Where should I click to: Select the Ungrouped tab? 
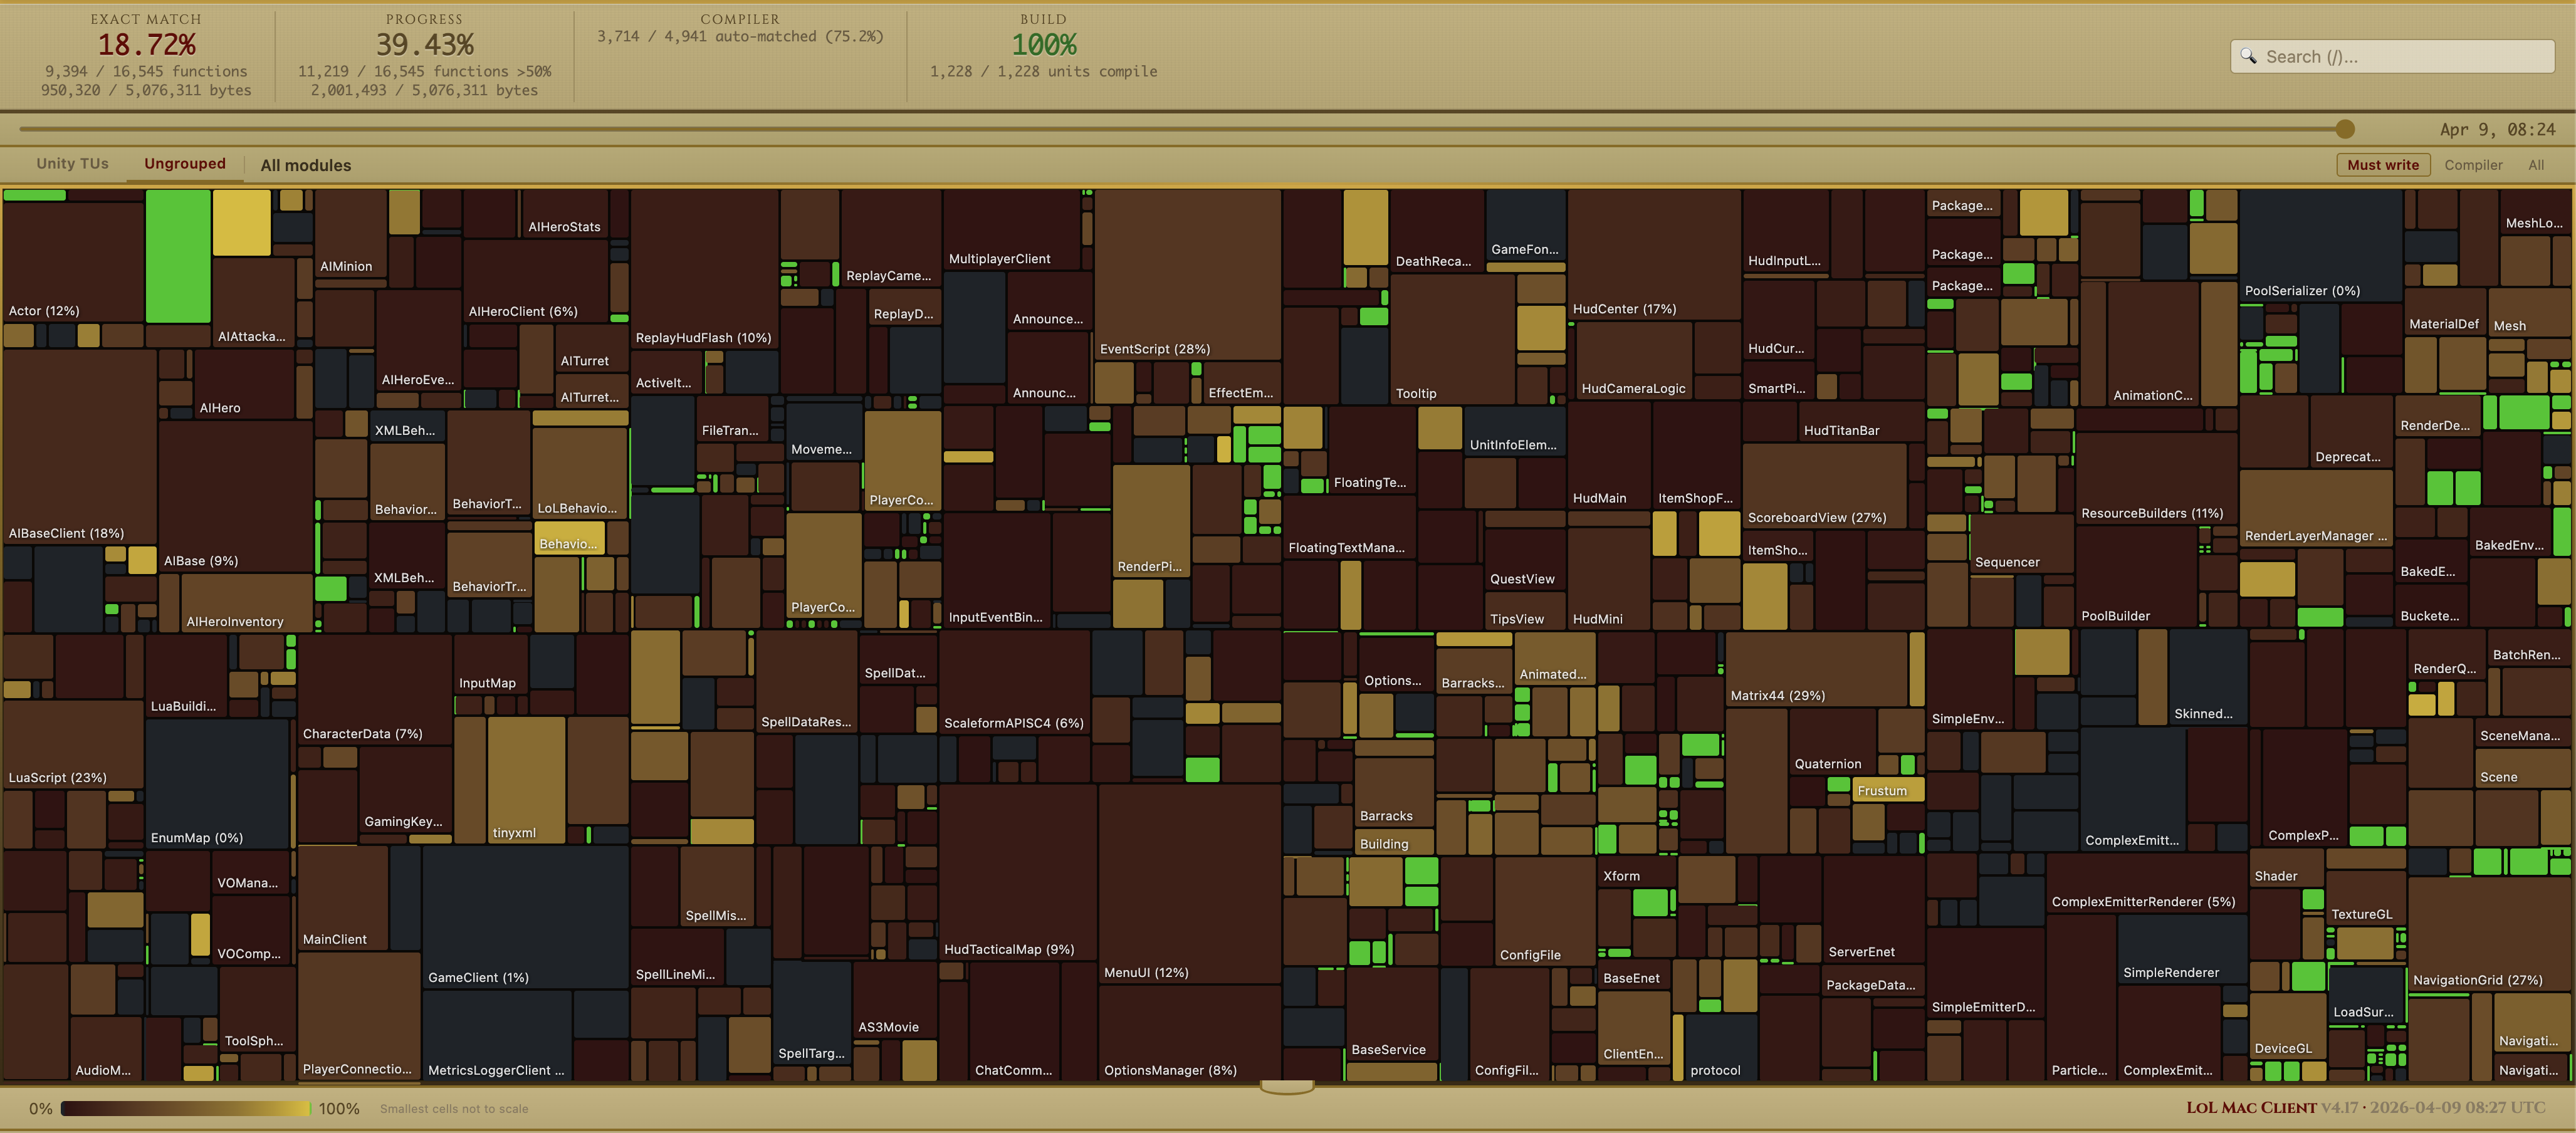point(185,164)
